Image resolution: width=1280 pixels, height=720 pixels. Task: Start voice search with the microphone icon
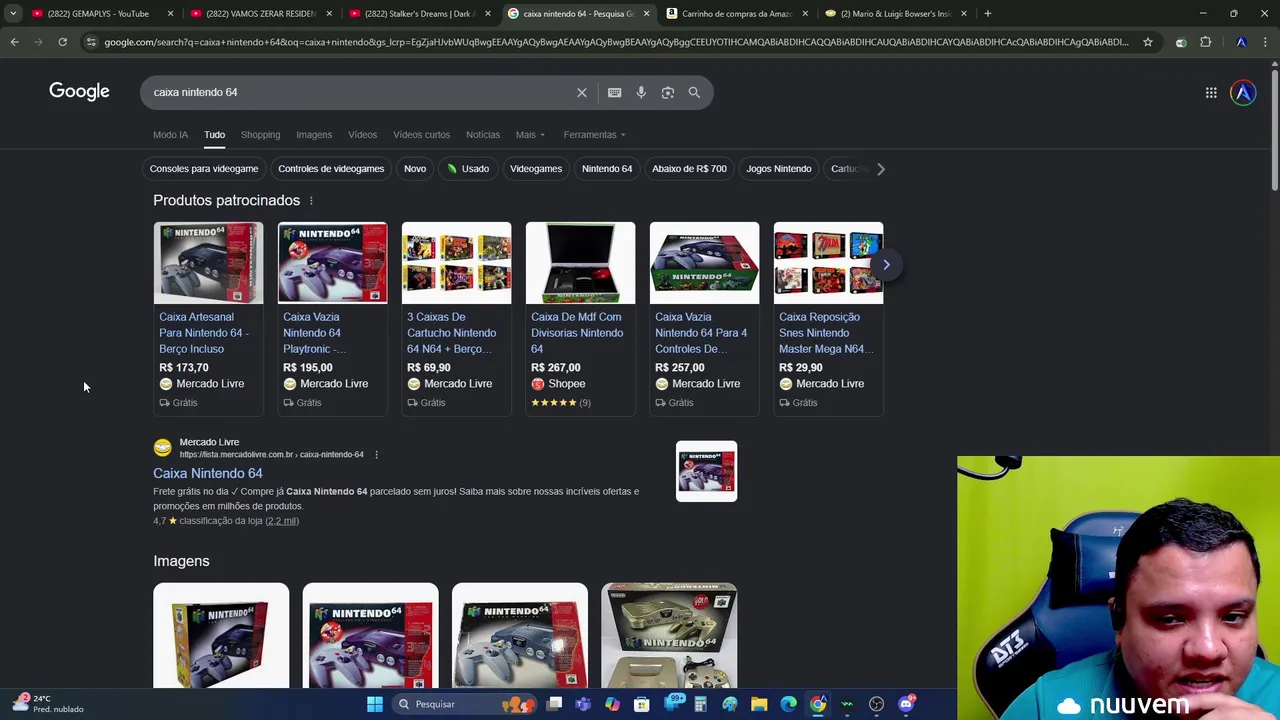pyautogui.click(x=641, y=92)
